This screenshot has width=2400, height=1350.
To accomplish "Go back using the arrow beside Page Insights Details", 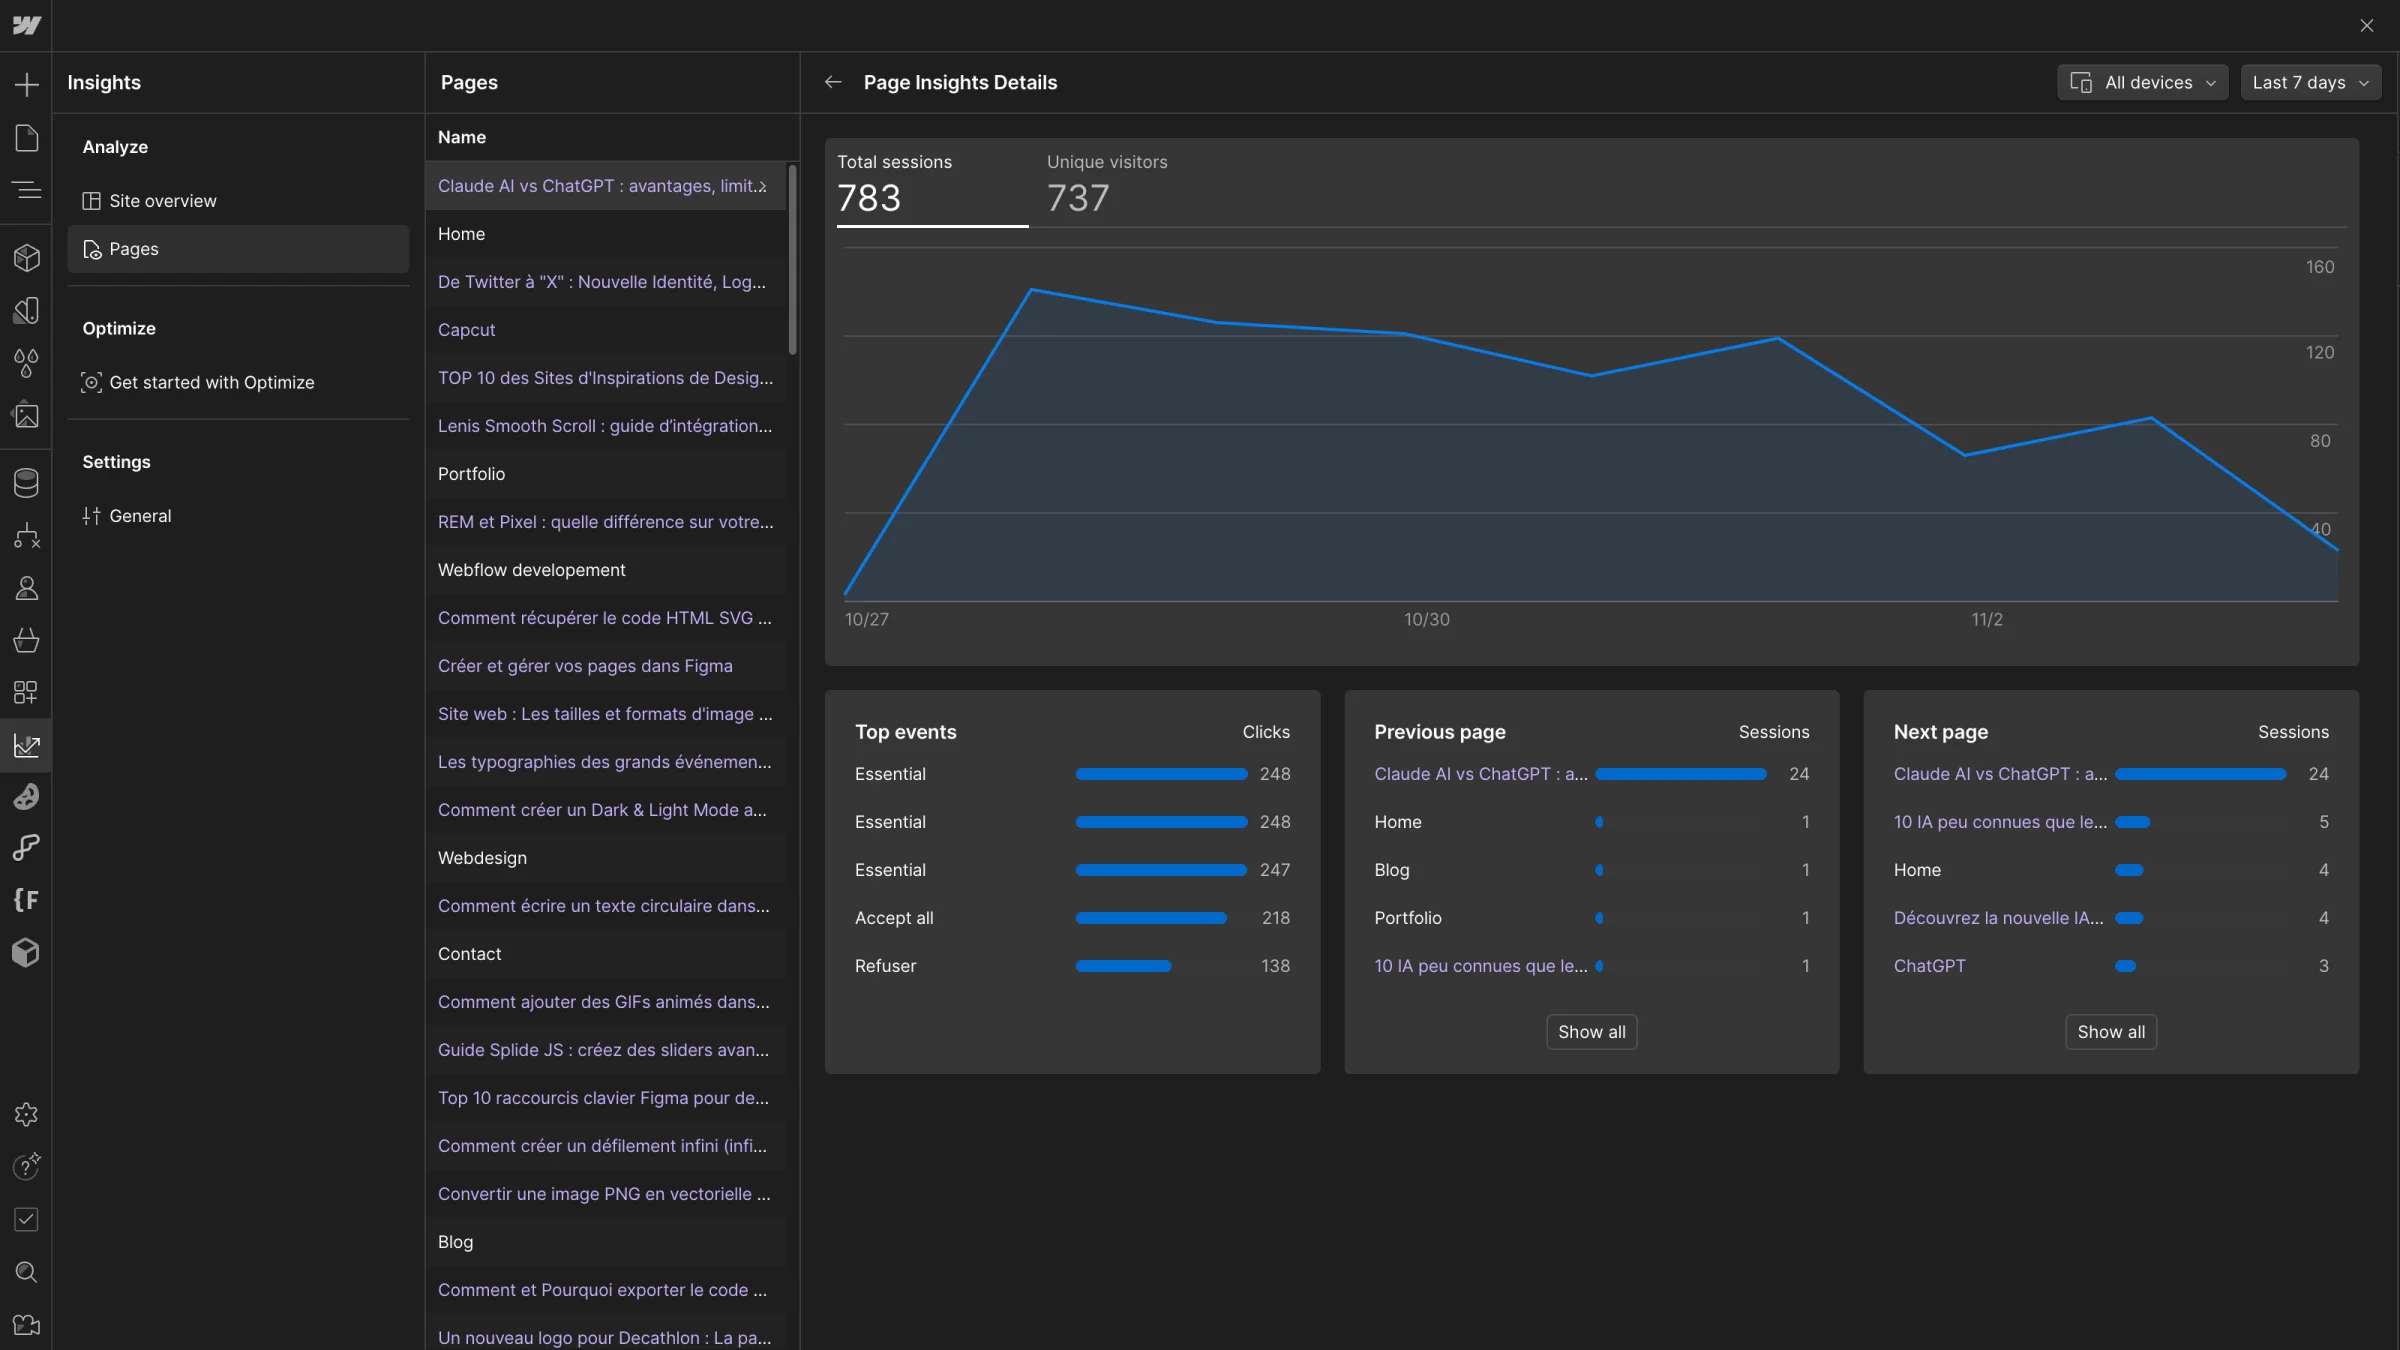I will (x=833, y=82).
